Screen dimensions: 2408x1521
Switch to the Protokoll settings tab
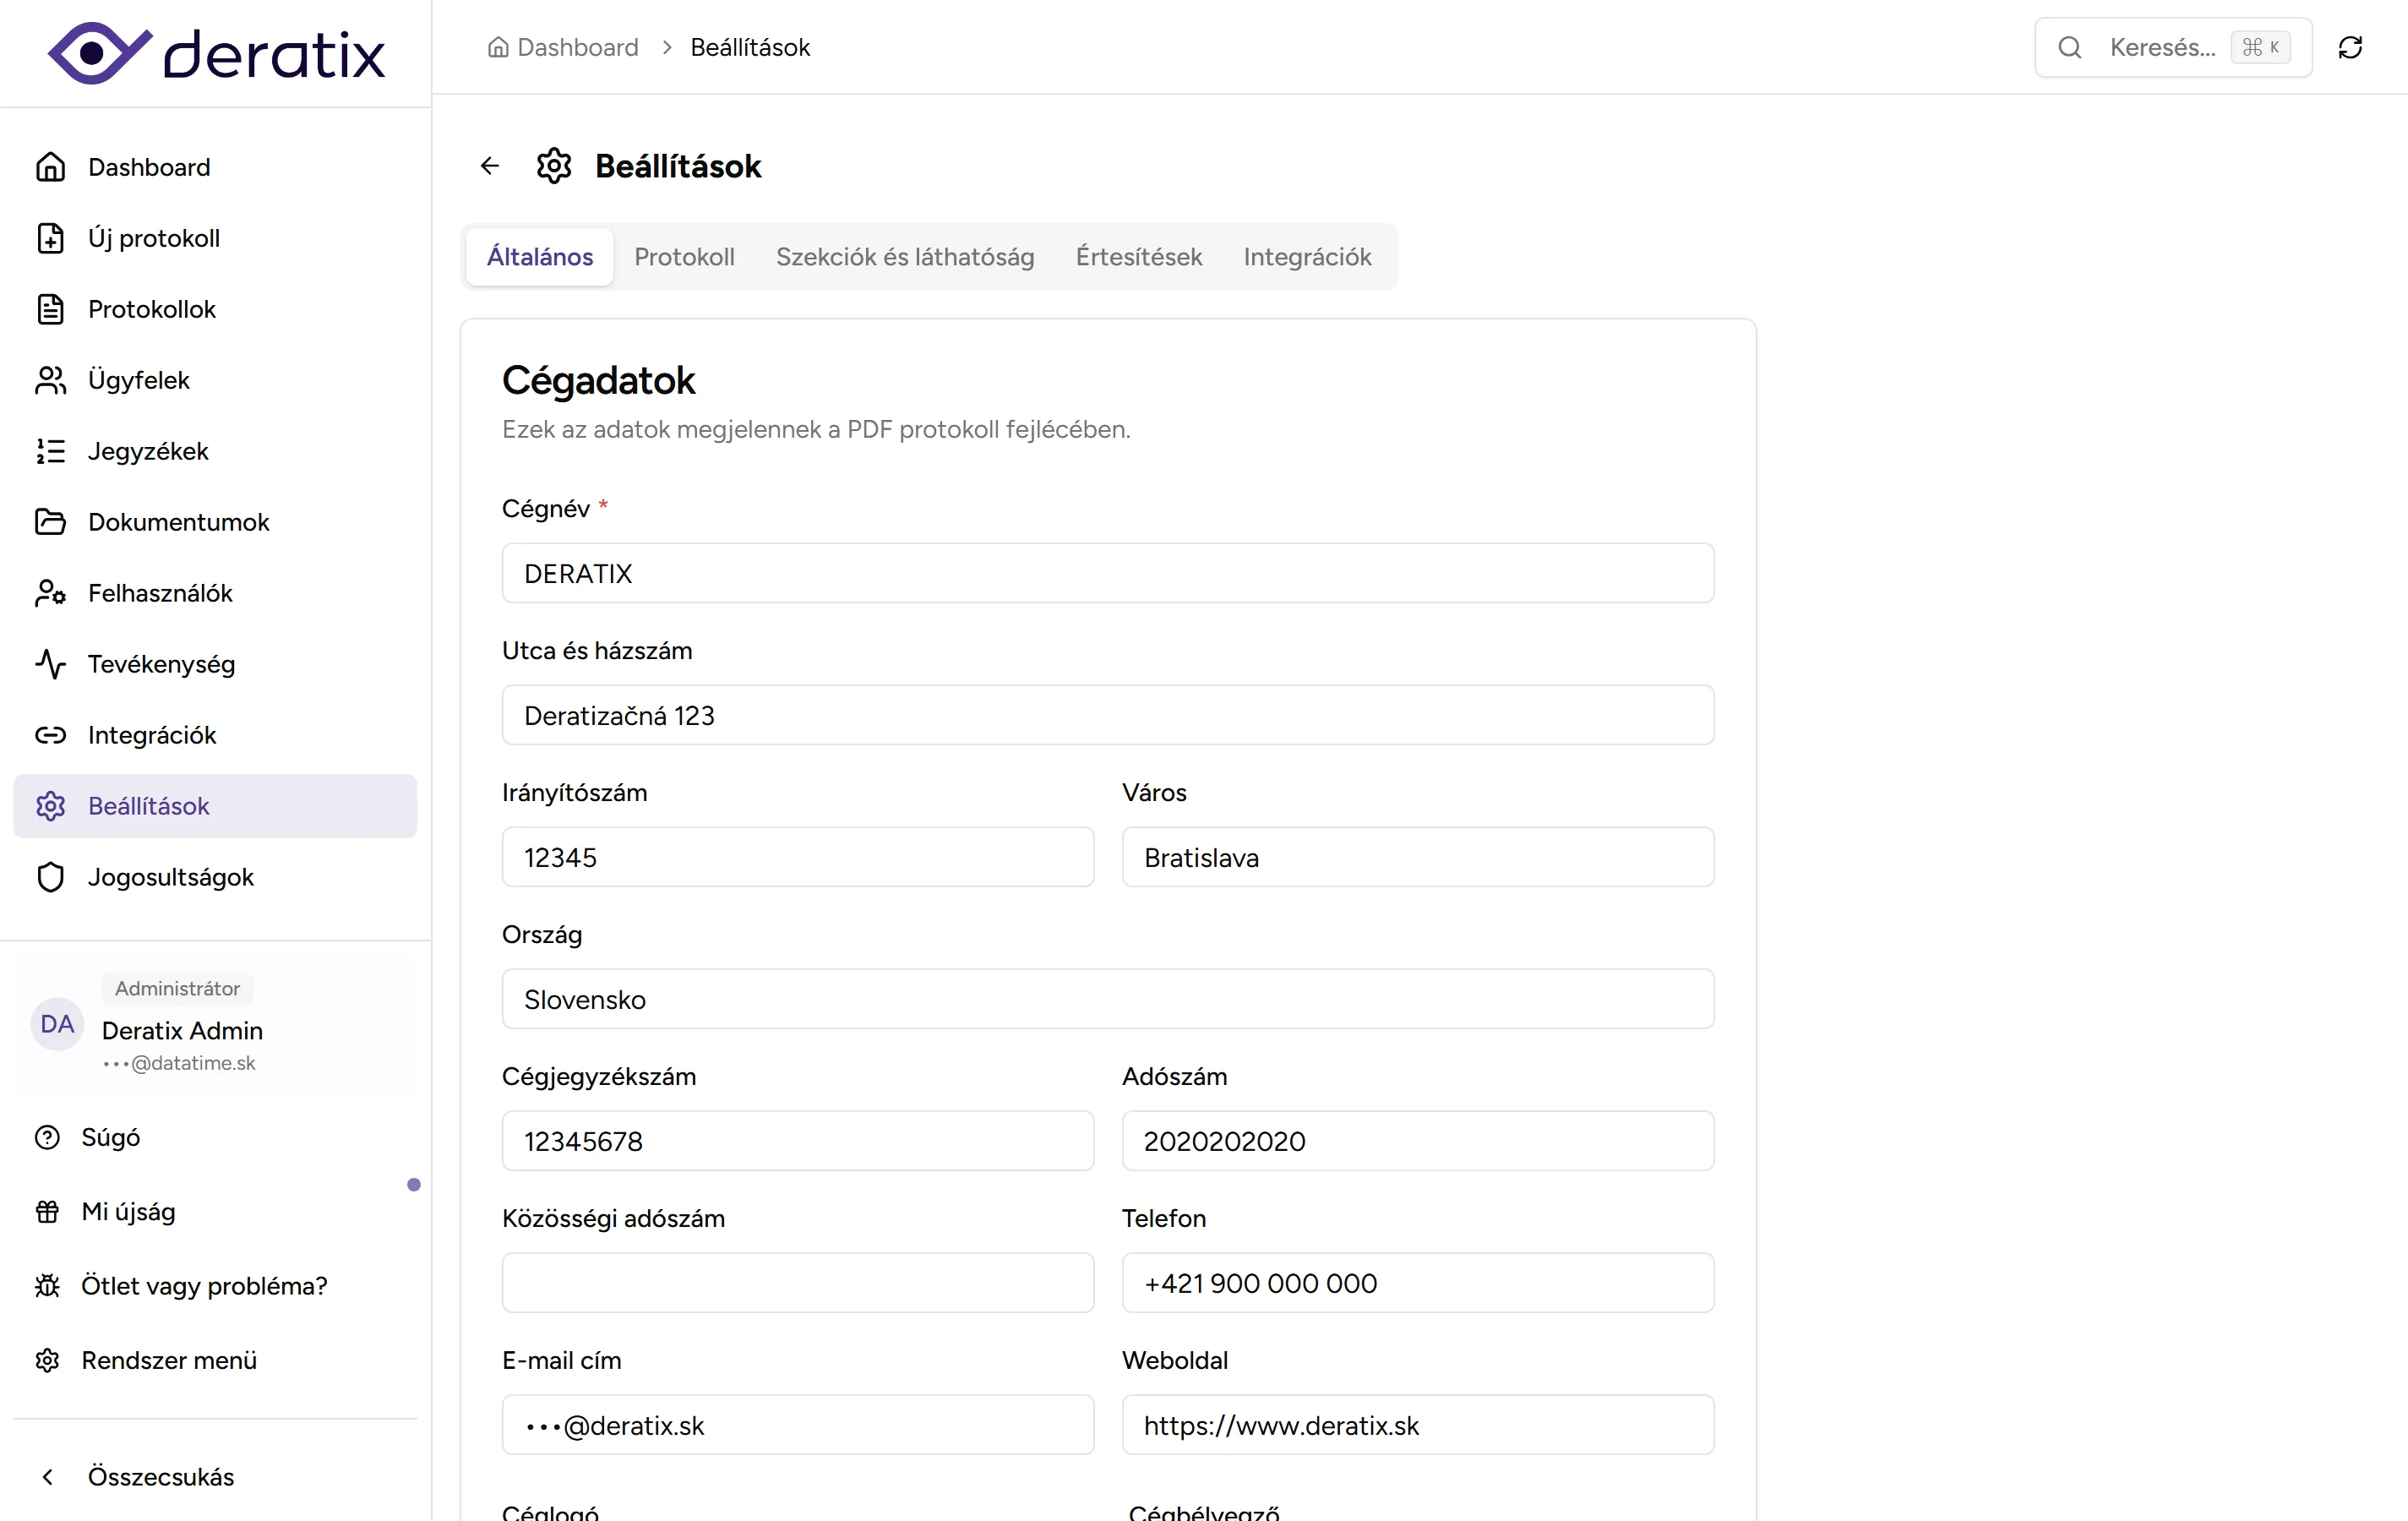pos(684,257)
